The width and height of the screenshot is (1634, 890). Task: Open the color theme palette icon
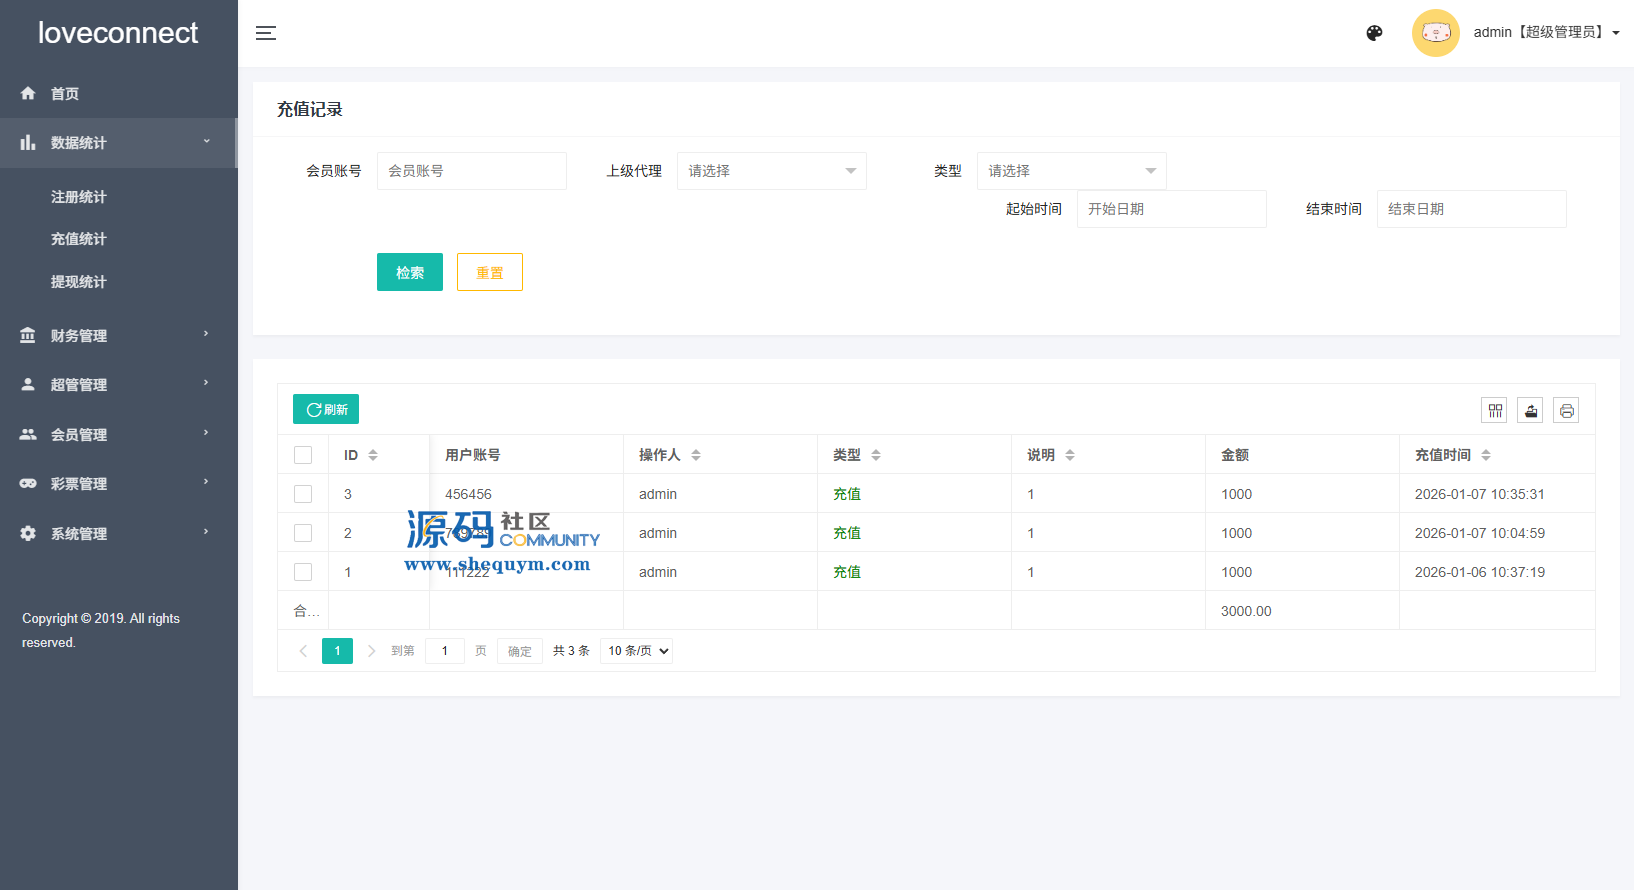[x=1374, y=33]
